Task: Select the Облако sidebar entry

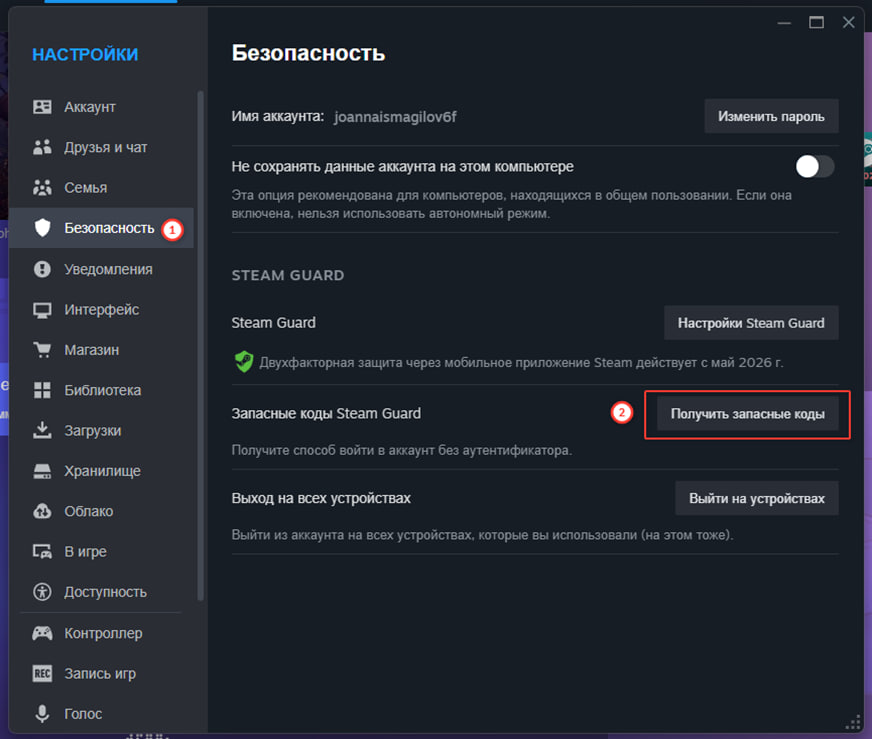Action: [101, 511]
